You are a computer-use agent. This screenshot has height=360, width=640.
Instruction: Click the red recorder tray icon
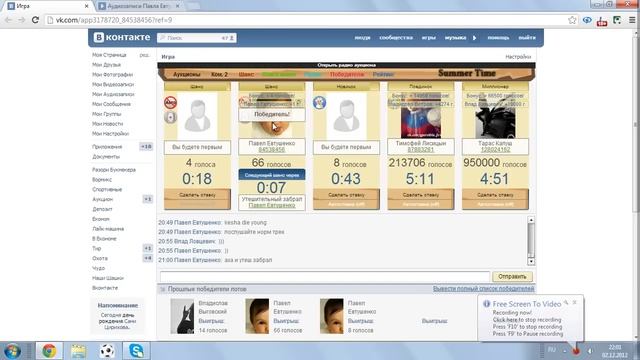click(x=576, y=350)
